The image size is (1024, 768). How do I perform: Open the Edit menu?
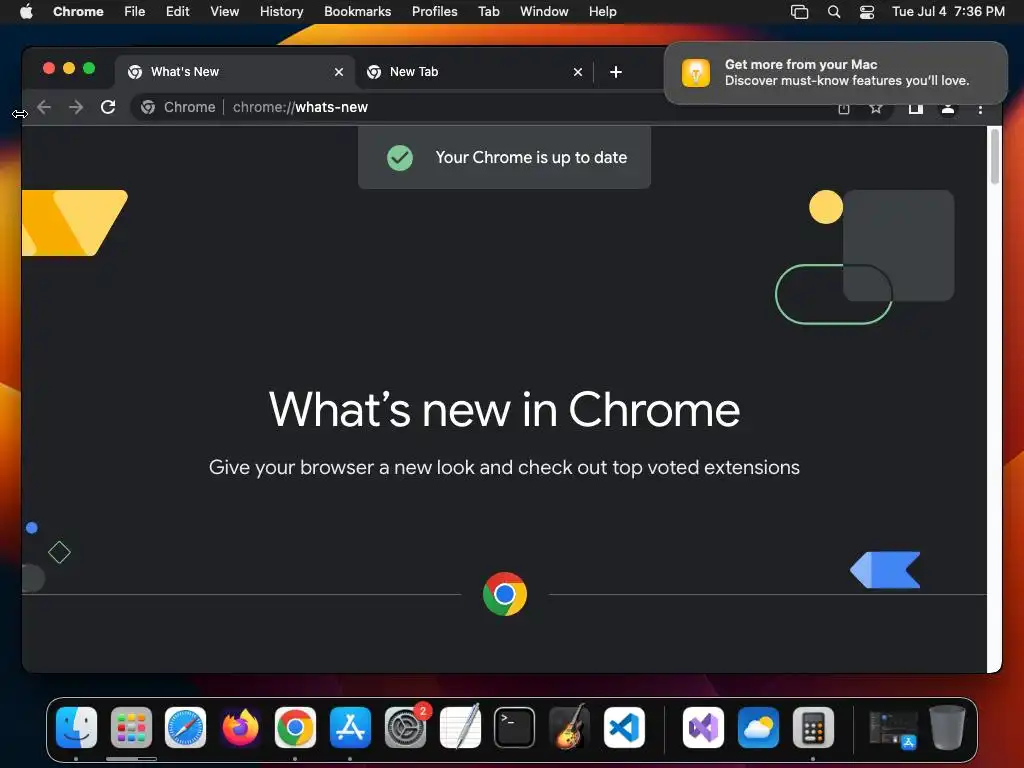(178, 12)
